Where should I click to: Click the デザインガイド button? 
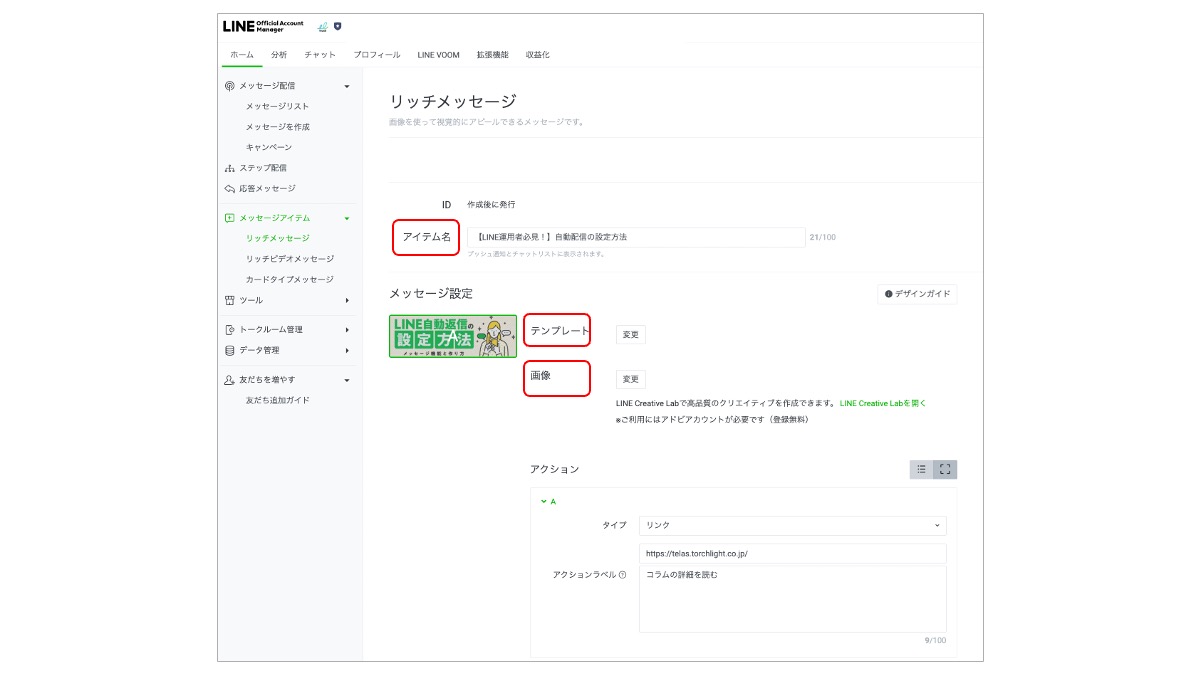918,294
